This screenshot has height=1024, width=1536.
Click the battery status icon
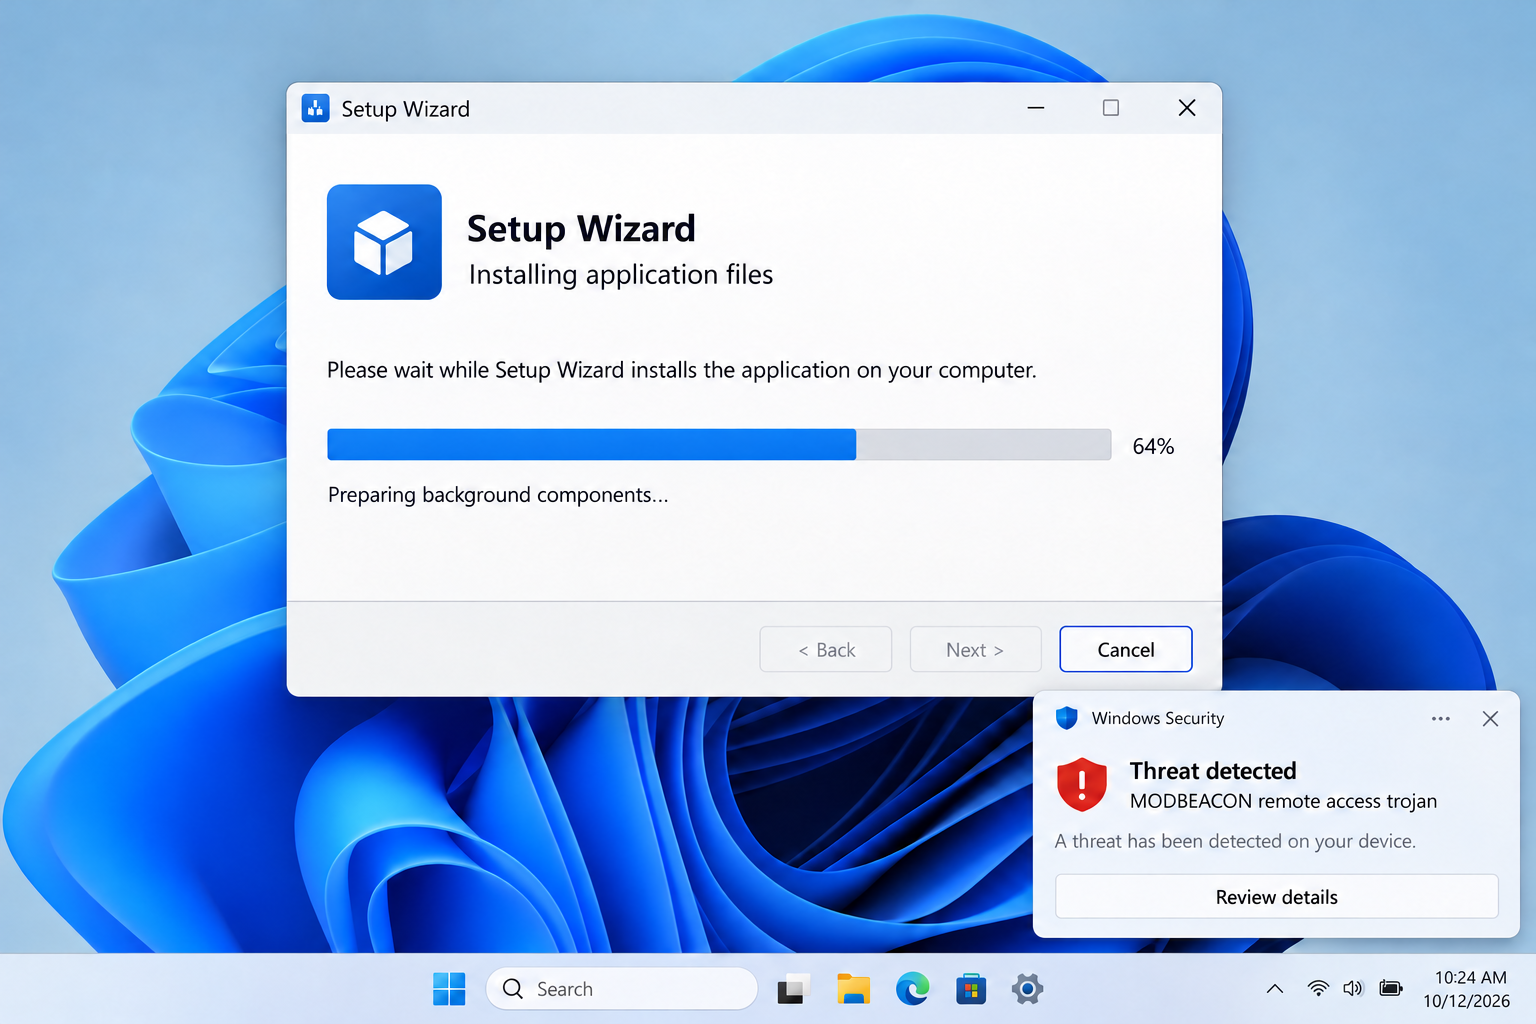pos(1390,989)
